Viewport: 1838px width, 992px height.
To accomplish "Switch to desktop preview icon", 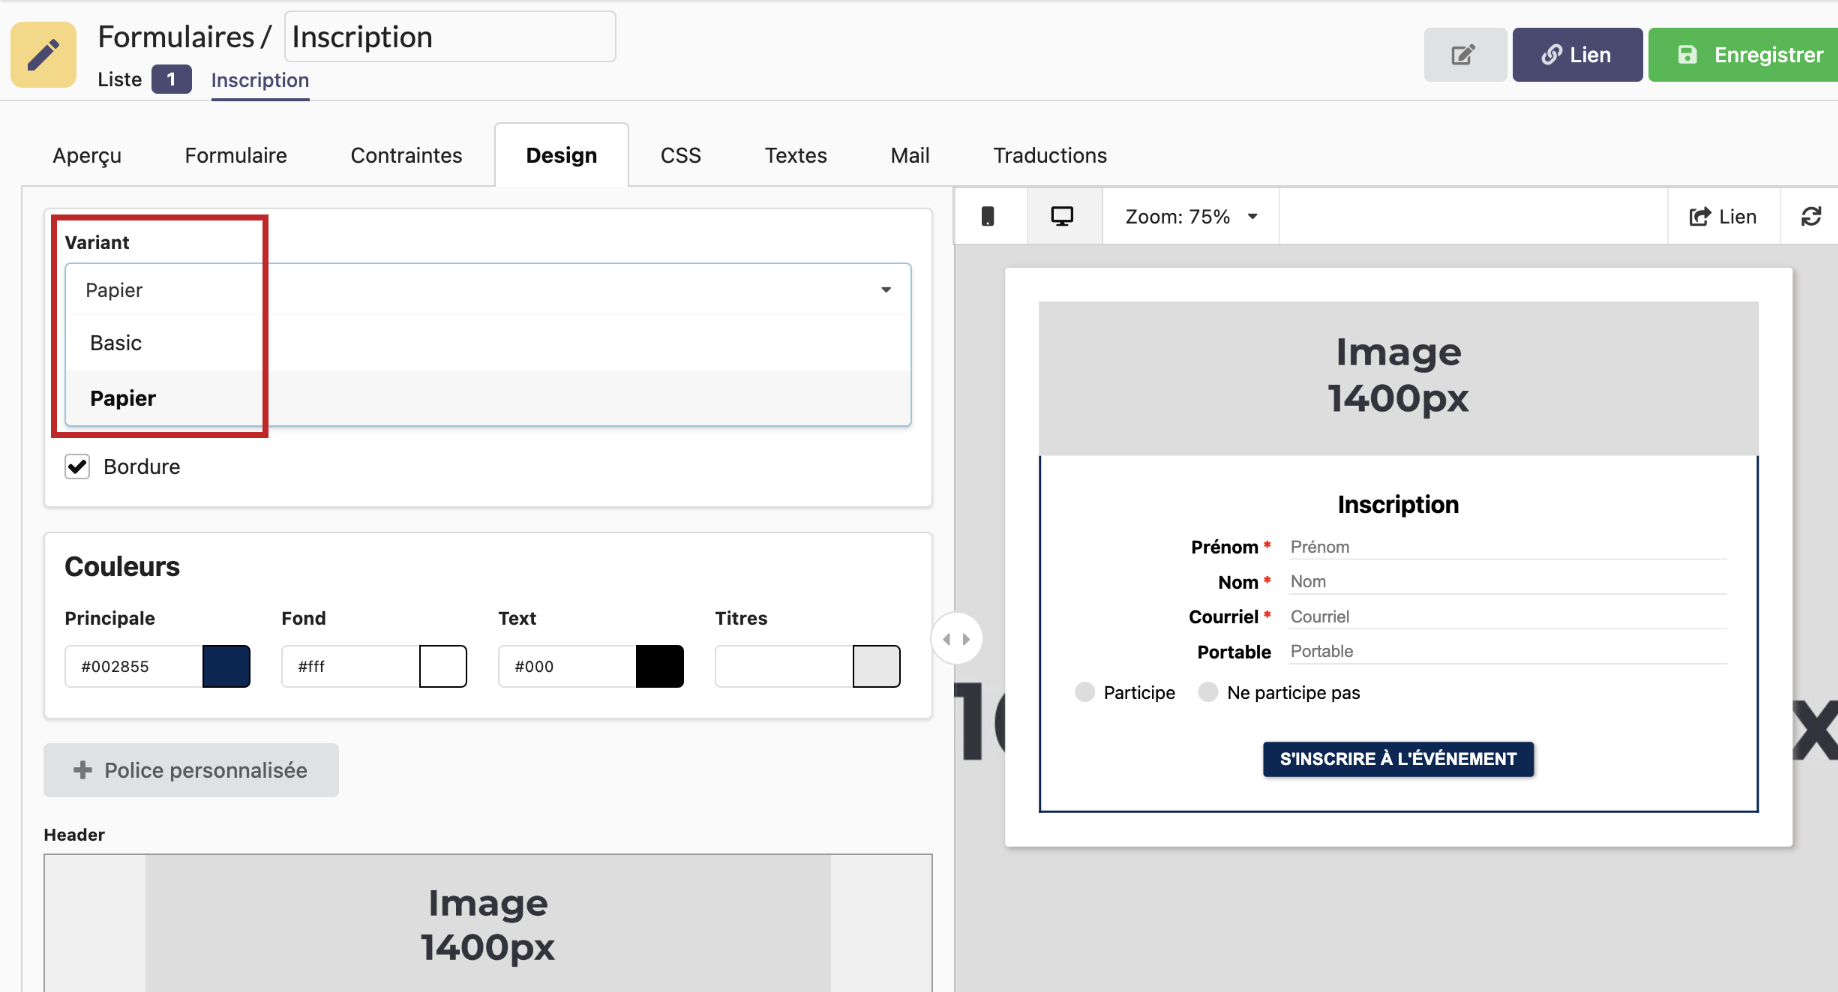I will (x=1062, y=217).
